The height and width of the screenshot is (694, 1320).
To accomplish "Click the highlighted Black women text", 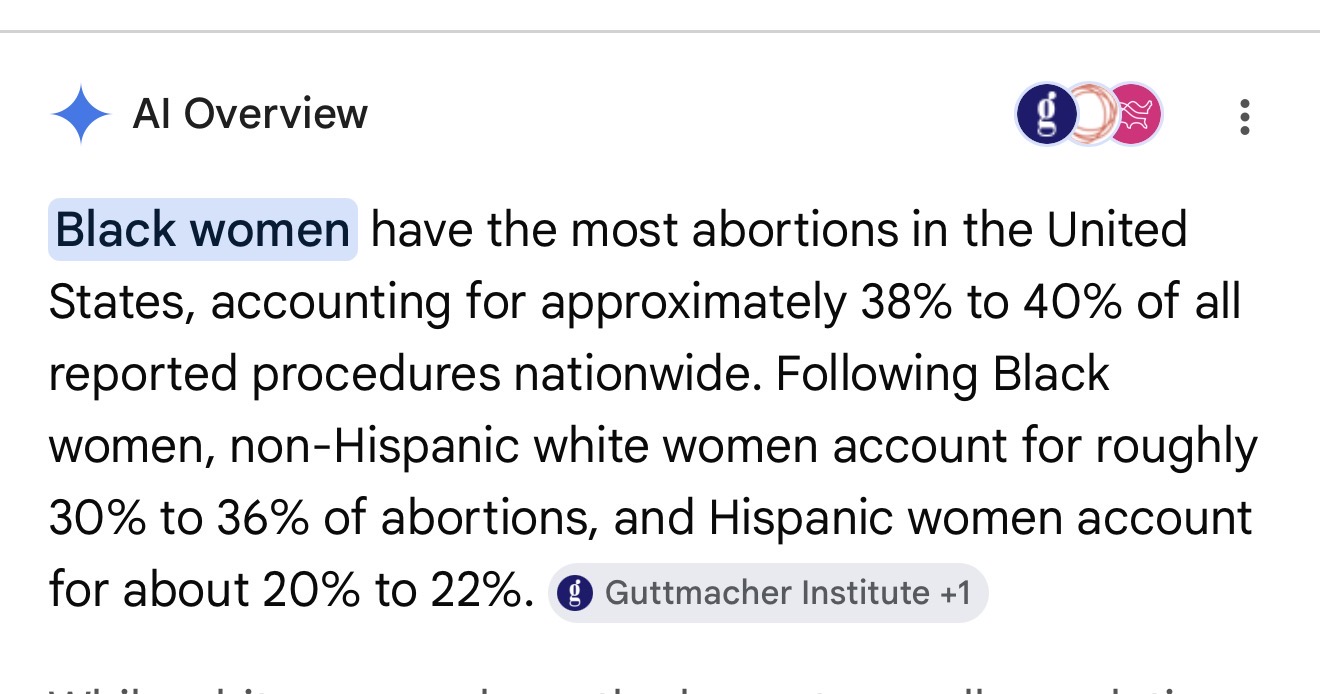I will click(203, 230).
